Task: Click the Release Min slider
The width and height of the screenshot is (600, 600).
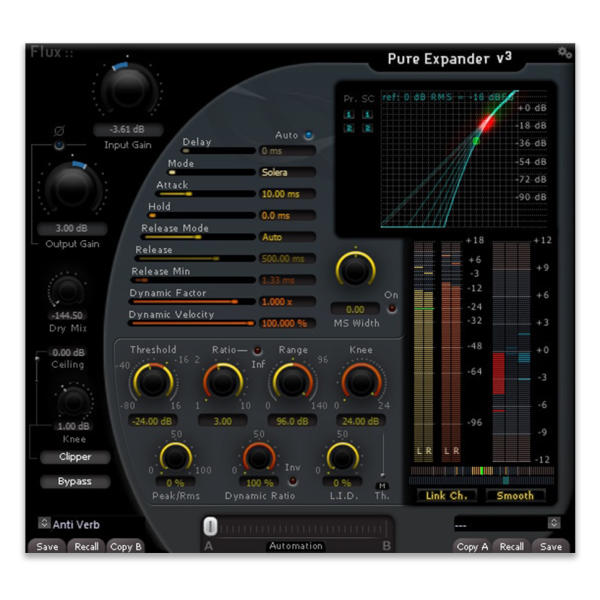Action: tap(193, 280)
